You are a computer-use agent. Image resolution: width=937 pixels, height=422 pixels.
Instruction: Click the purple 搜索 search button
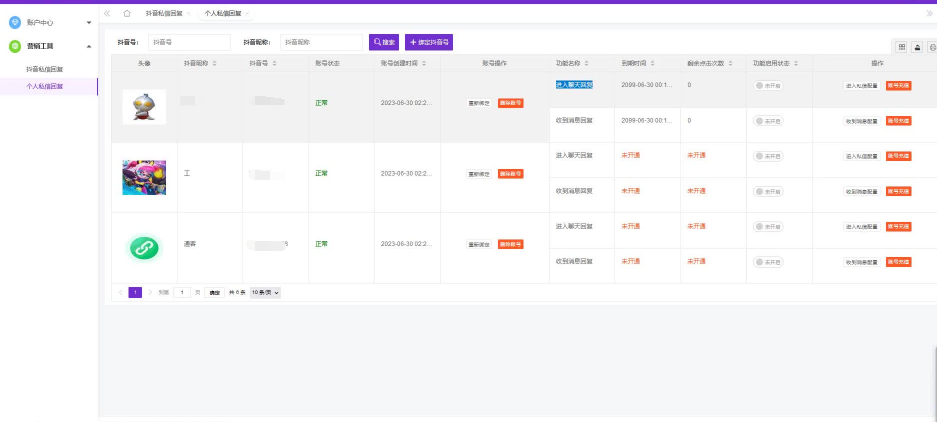click(x=383, y=42)
